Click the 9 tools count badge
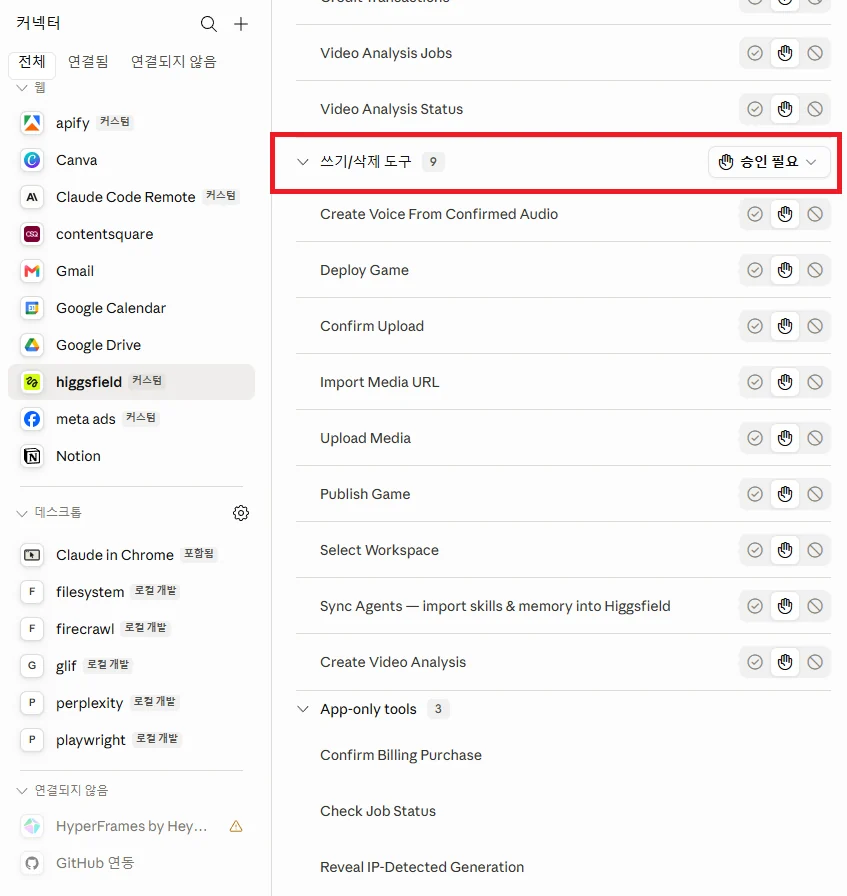The width and height of the screenshot is (847, 896). pos(433,162)
